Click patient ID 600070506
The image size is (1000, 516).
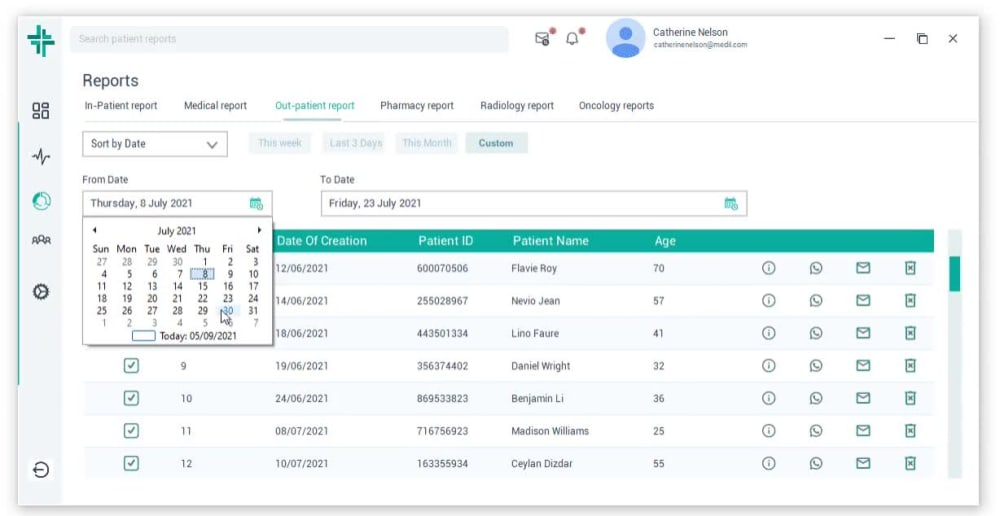coord(443,269)
